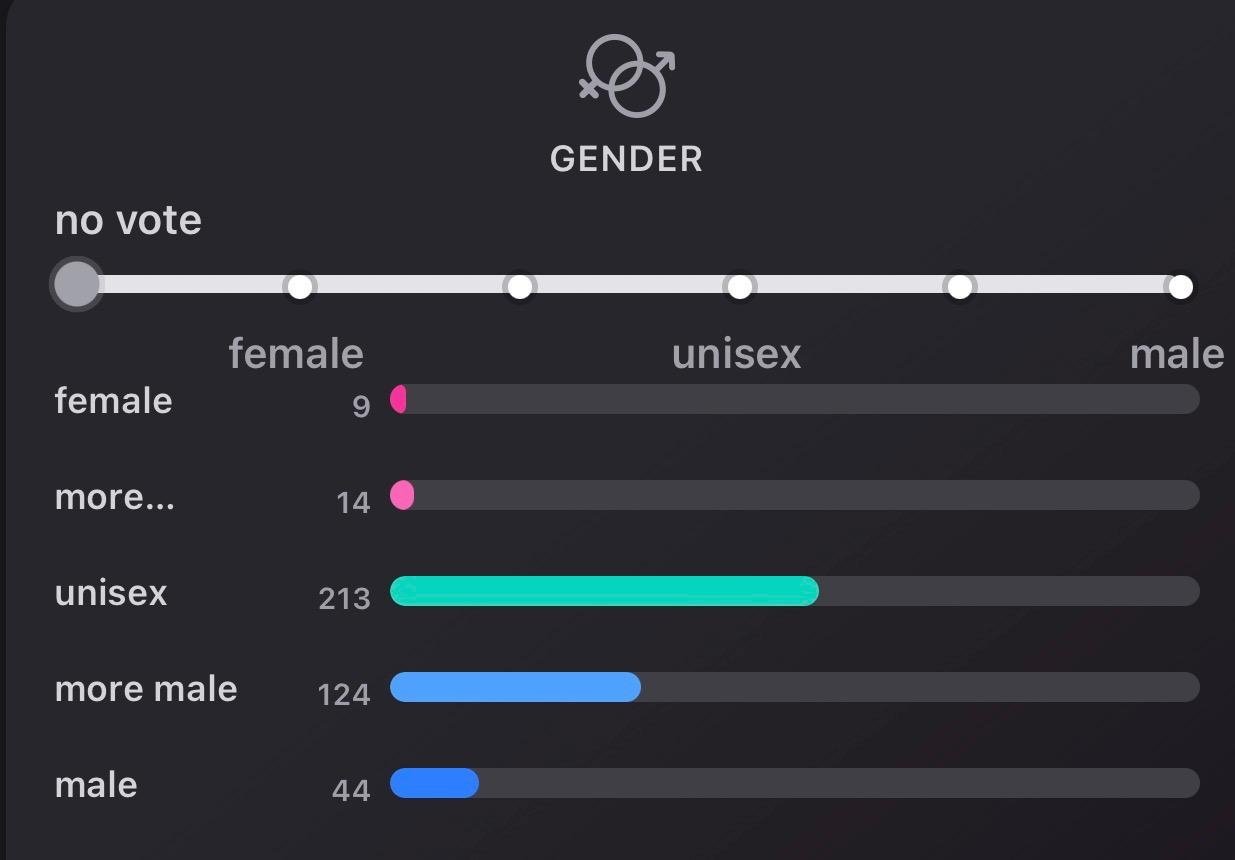Click the teal unisex results bar

click(x=604, y=591)
